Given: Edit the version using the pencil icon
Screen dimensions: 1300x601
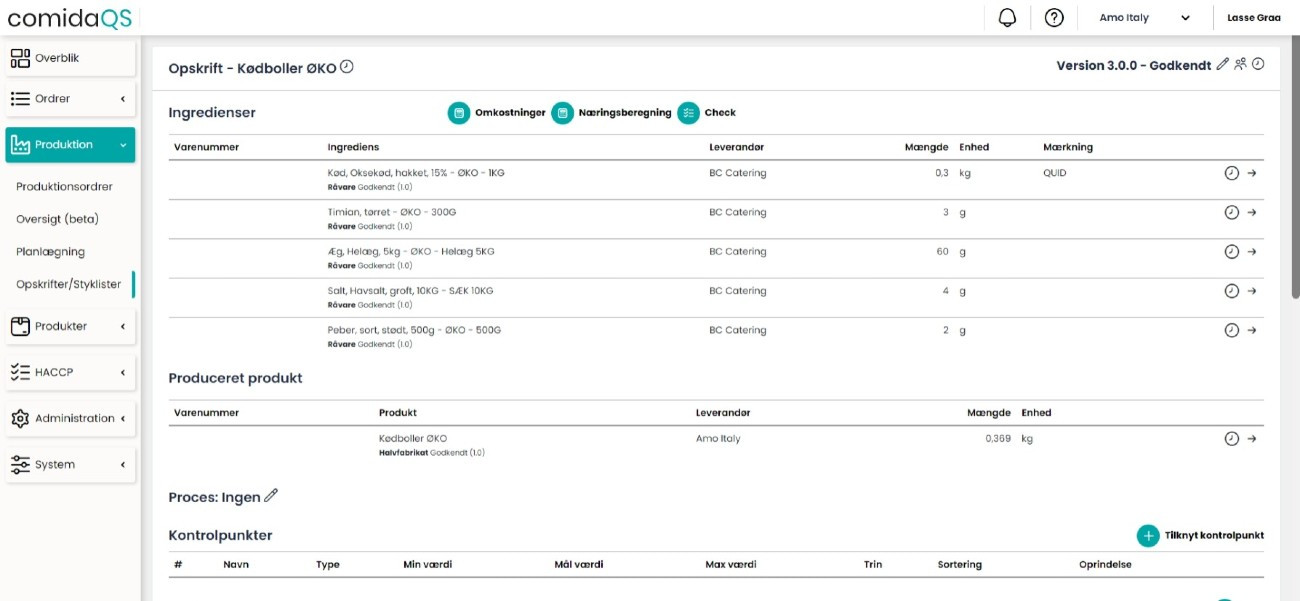Looking at the screenshot, I should click(x=1221, y=63).
